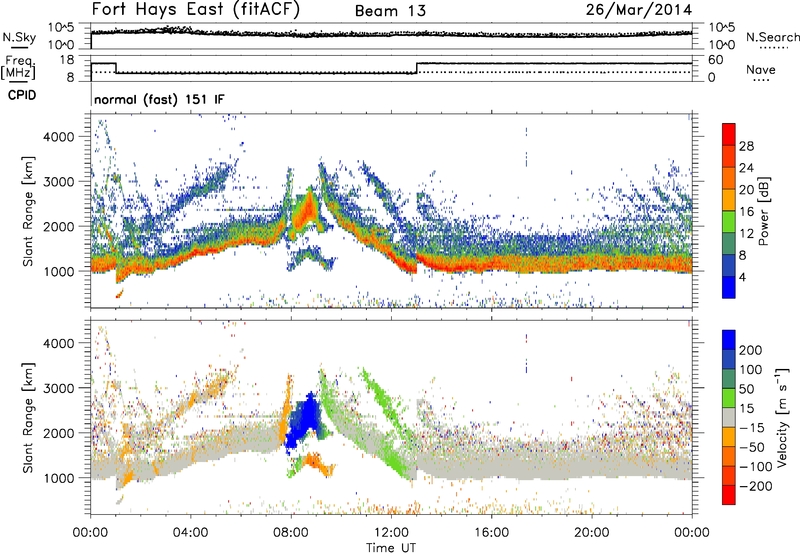Click the '28' tick on power colorbar
The image size is (800, 554).
pos(746,146)
